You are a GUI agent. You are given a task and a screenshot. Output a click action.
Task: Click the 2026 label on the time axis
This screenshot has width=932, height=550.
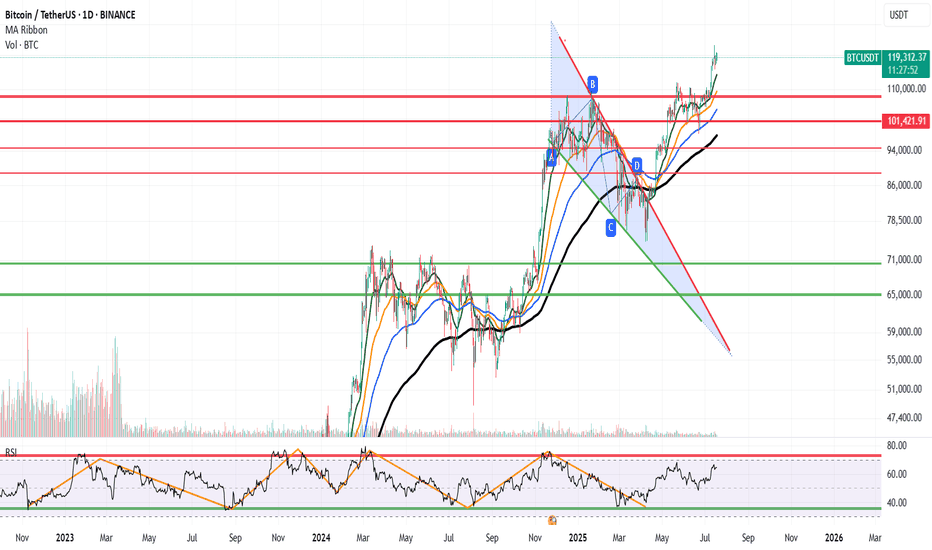coord(834,538)
